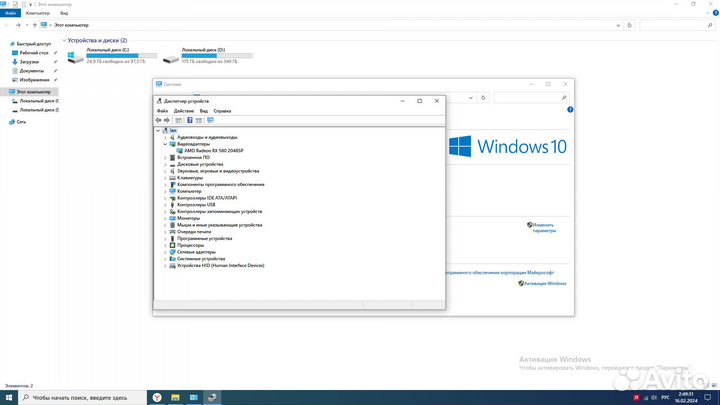Expand Аудиовходы и аудиовыходы category
The height and width of the screenshot is (405, 720).
165,137
